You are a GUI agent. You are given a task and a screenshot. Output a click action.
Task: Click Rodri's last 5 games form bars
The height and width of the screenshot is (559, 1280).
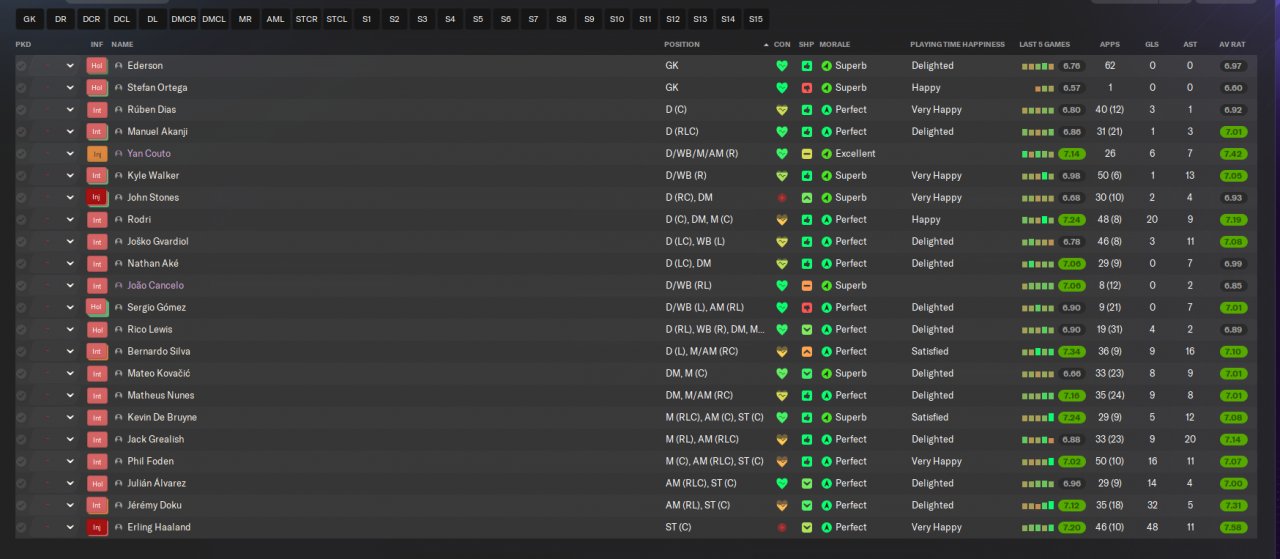click(1038, 220)
